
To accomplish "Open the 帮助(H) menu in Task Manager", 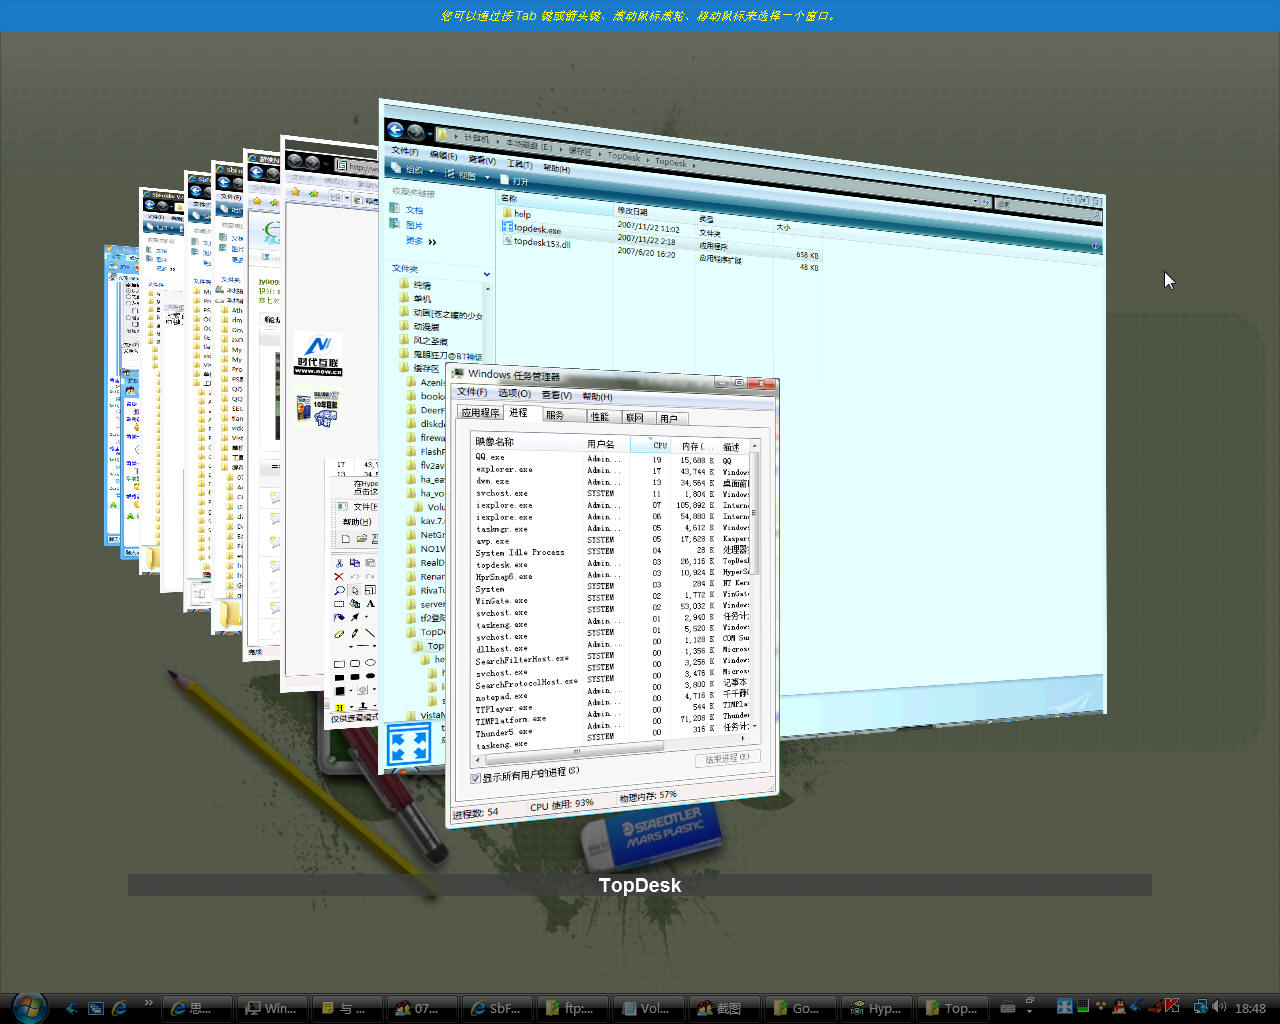I will [x=597, y=397].
